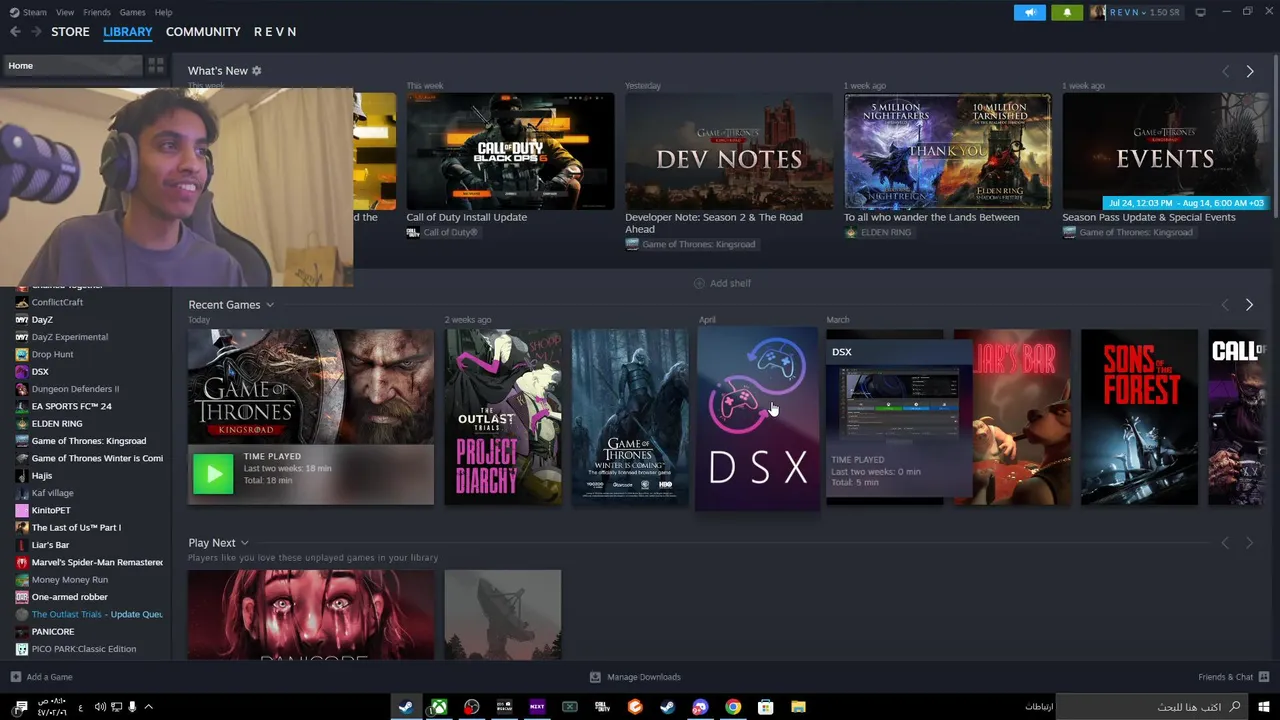Image resolution: width=1280 pixels, height=720 pixels.
Task: Select DayZ in the game list
Action: coord(42,320)
